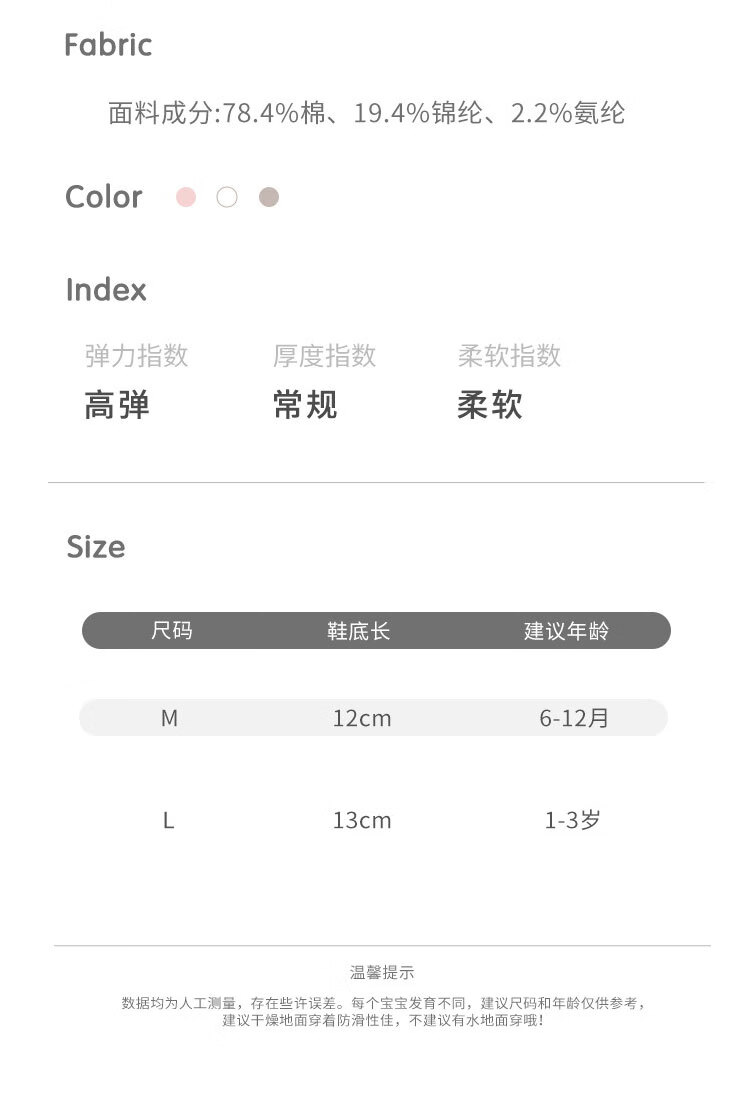Select the taupe gray color dot
750x1100 pixels.
[x=269, y=197]
